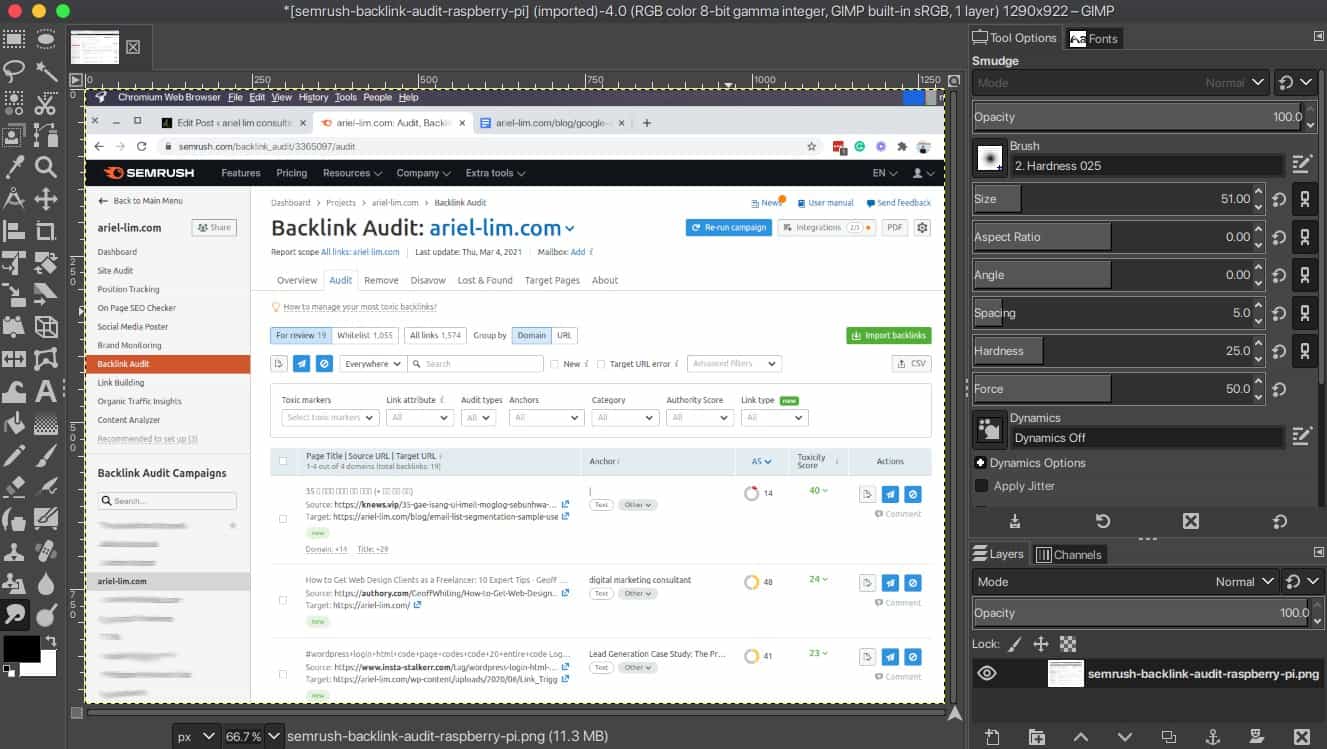Screen dimensions: 1327x749
Task: Link Angle to brush default
Action: pyautogui.click(x=1304, y=275)
